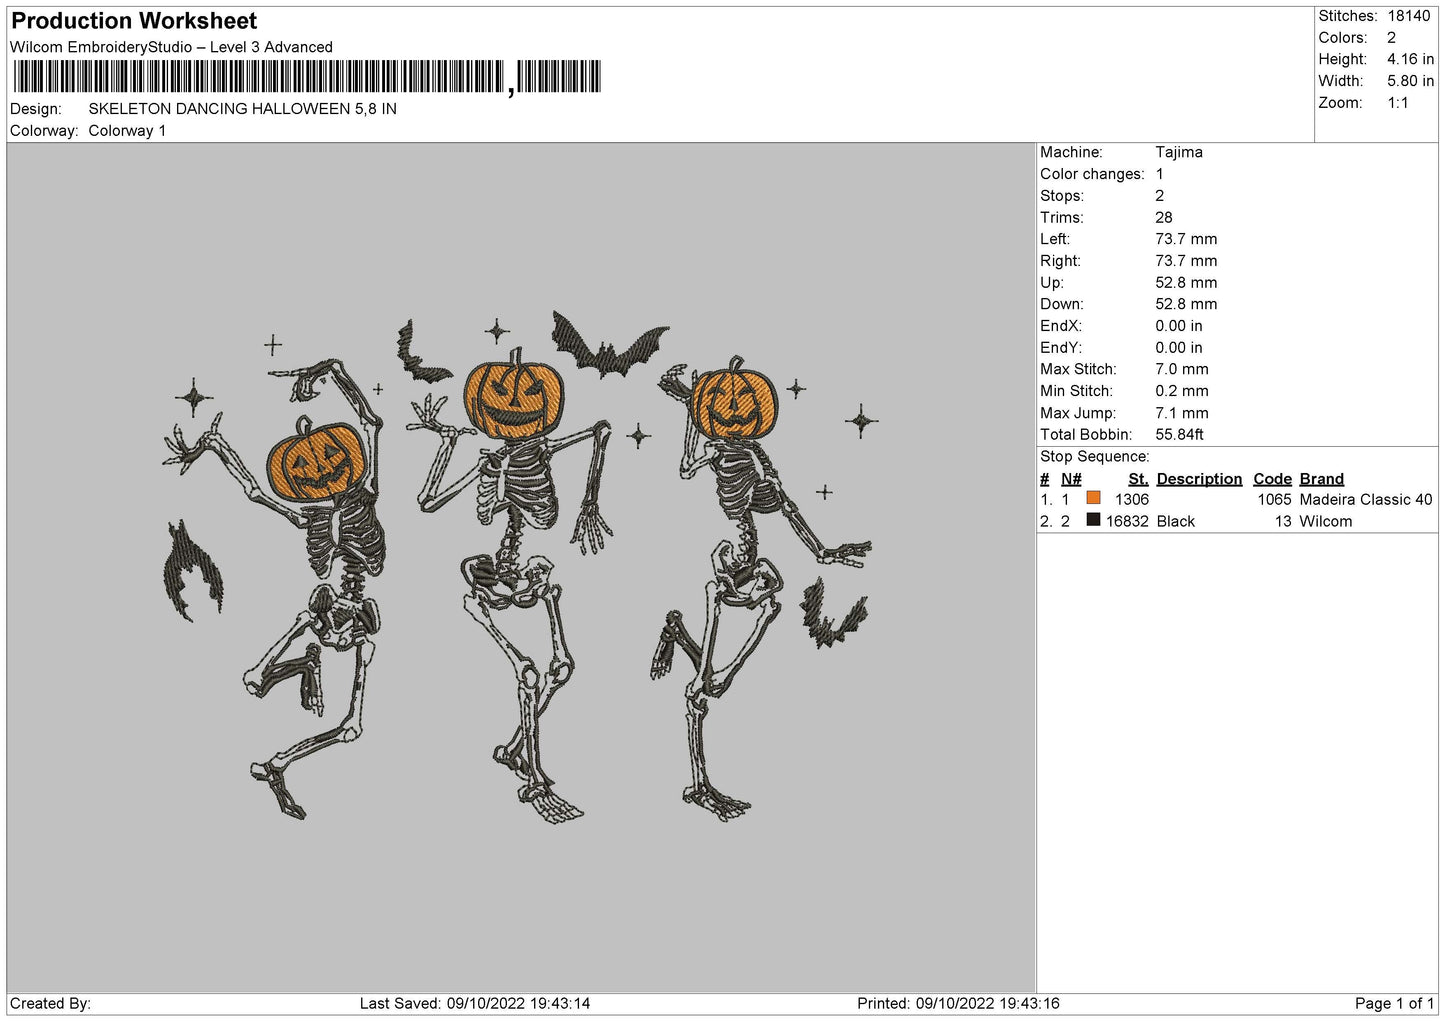The height and width of the screenshot is (1021, 1445).
Task: Click the Down value 52.8 mm
Action: pyautogui.click(x=1186, y=304)
